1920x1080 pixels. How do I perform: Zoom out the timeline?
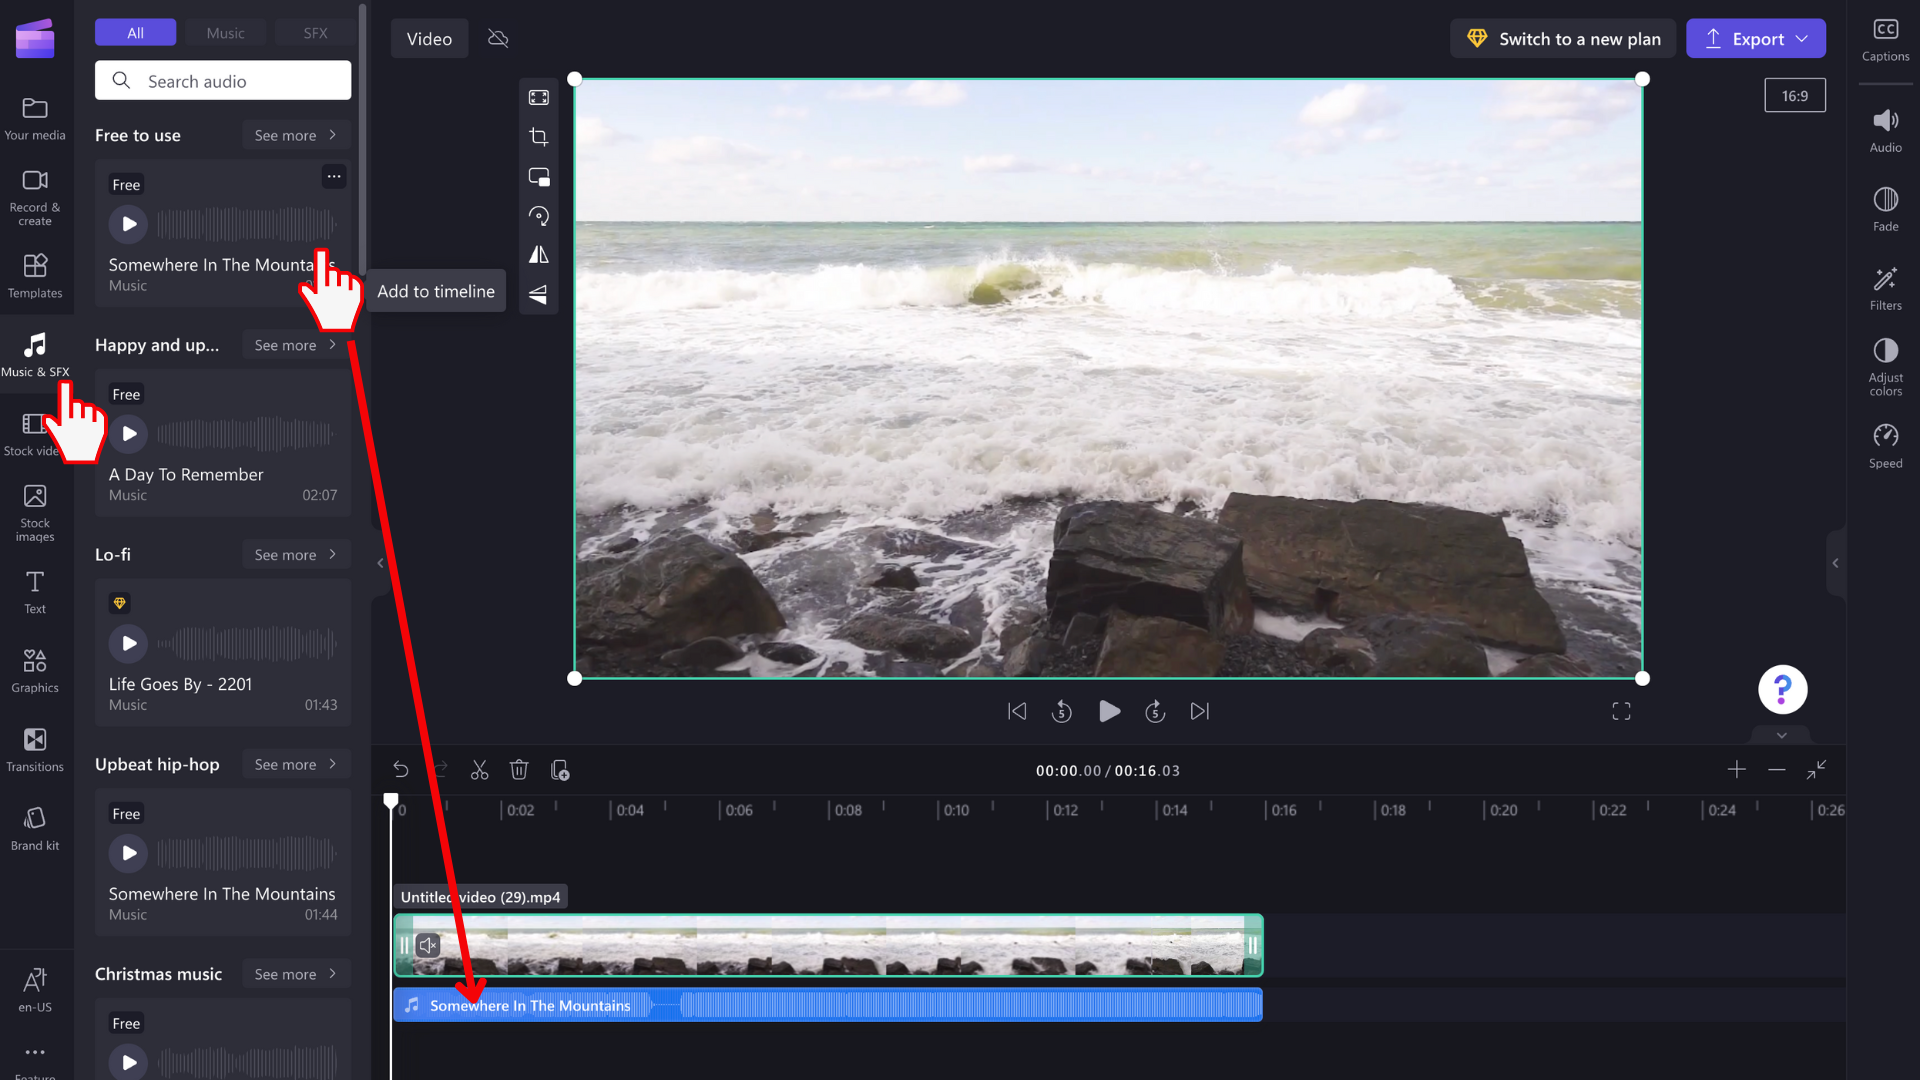pyautogui.click(x=1777, y=769)
